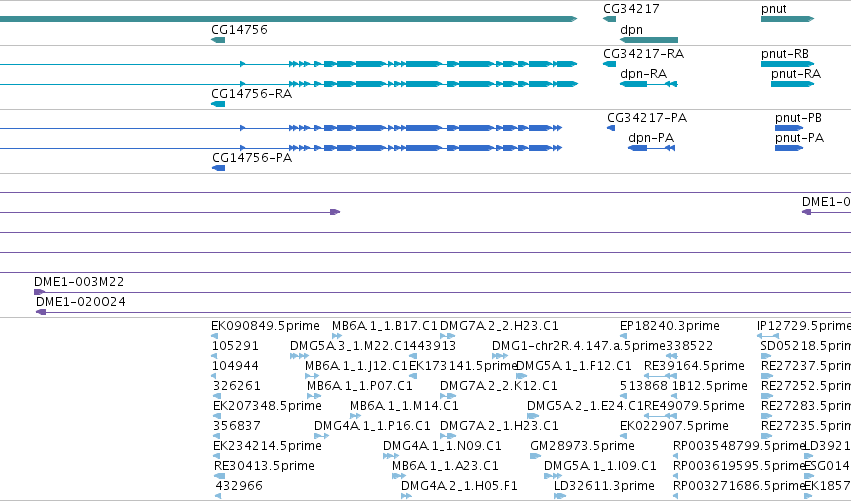Click the teal dpn gene bar
Viewport: 851px width, 501px height.
[x=649, y=40]
